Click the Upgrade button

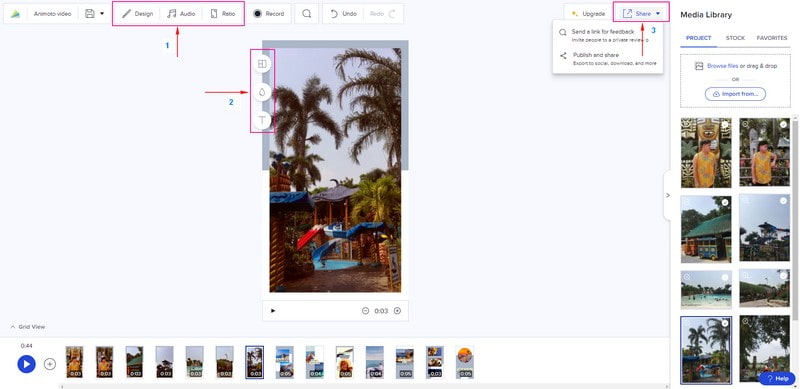(588, 14)
